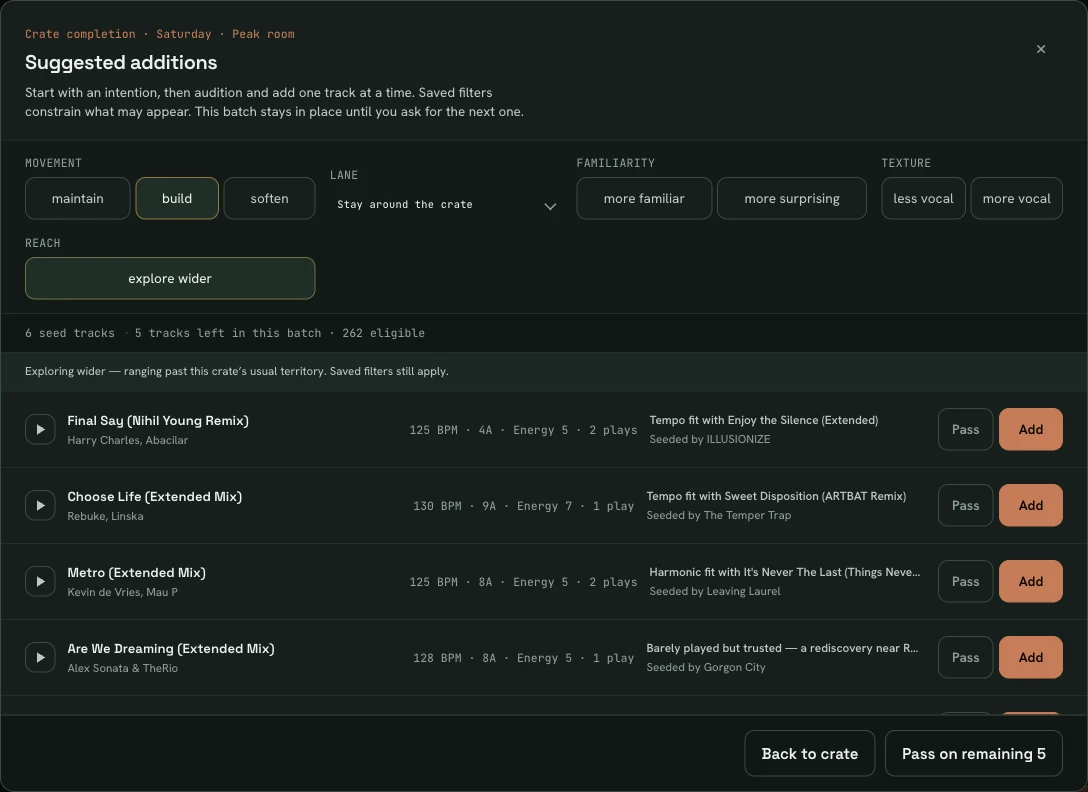The width and height of the screenshot is (1088, 792).
Task: Pass on Are We Dreaming (Extended Mix)
Action: (965, 657)
